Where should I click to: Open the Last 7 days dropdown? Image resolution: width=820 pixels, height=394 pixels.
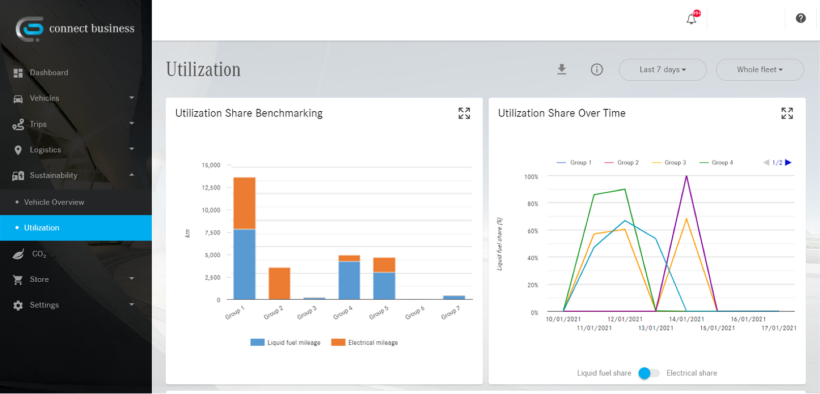click(663, 70)
